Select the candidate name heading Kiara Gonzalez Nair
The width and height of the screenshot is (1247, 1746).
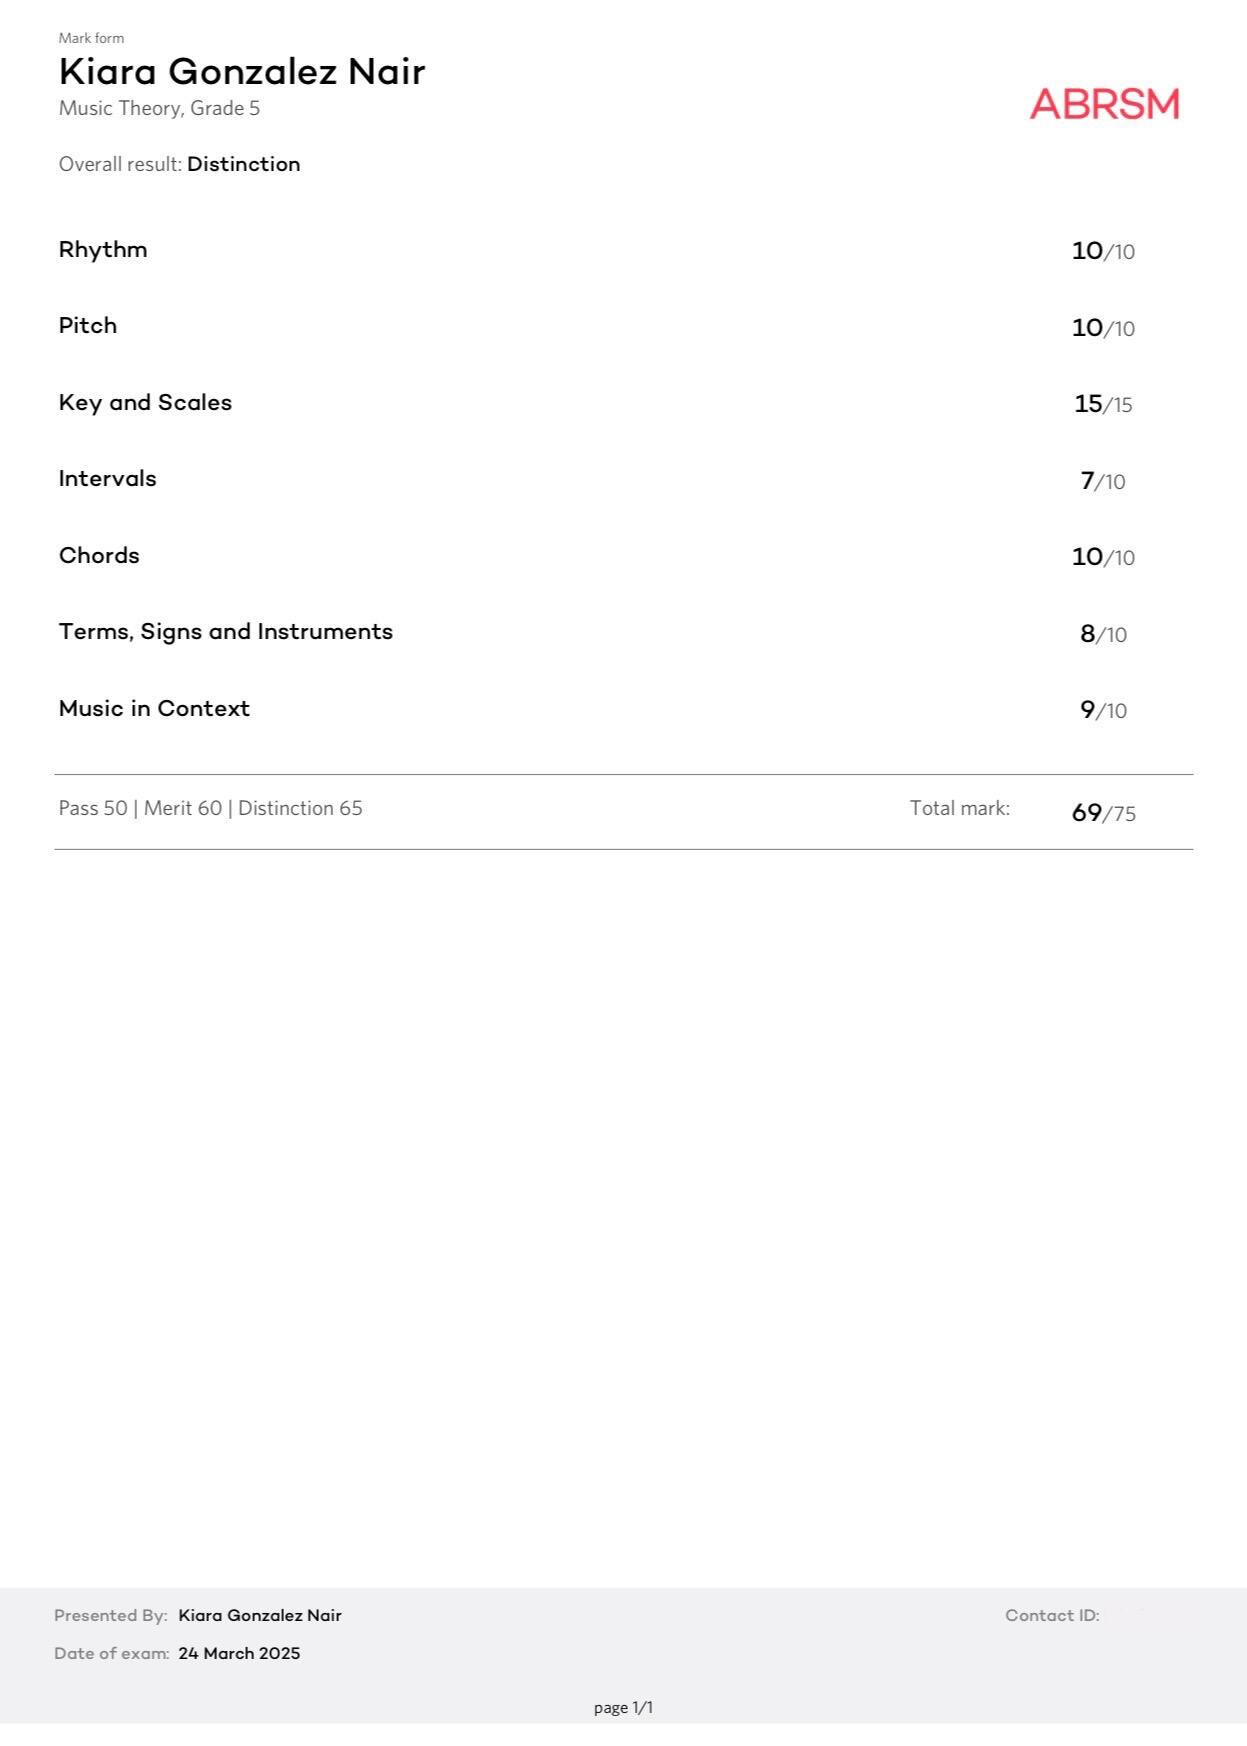point(242,72)
